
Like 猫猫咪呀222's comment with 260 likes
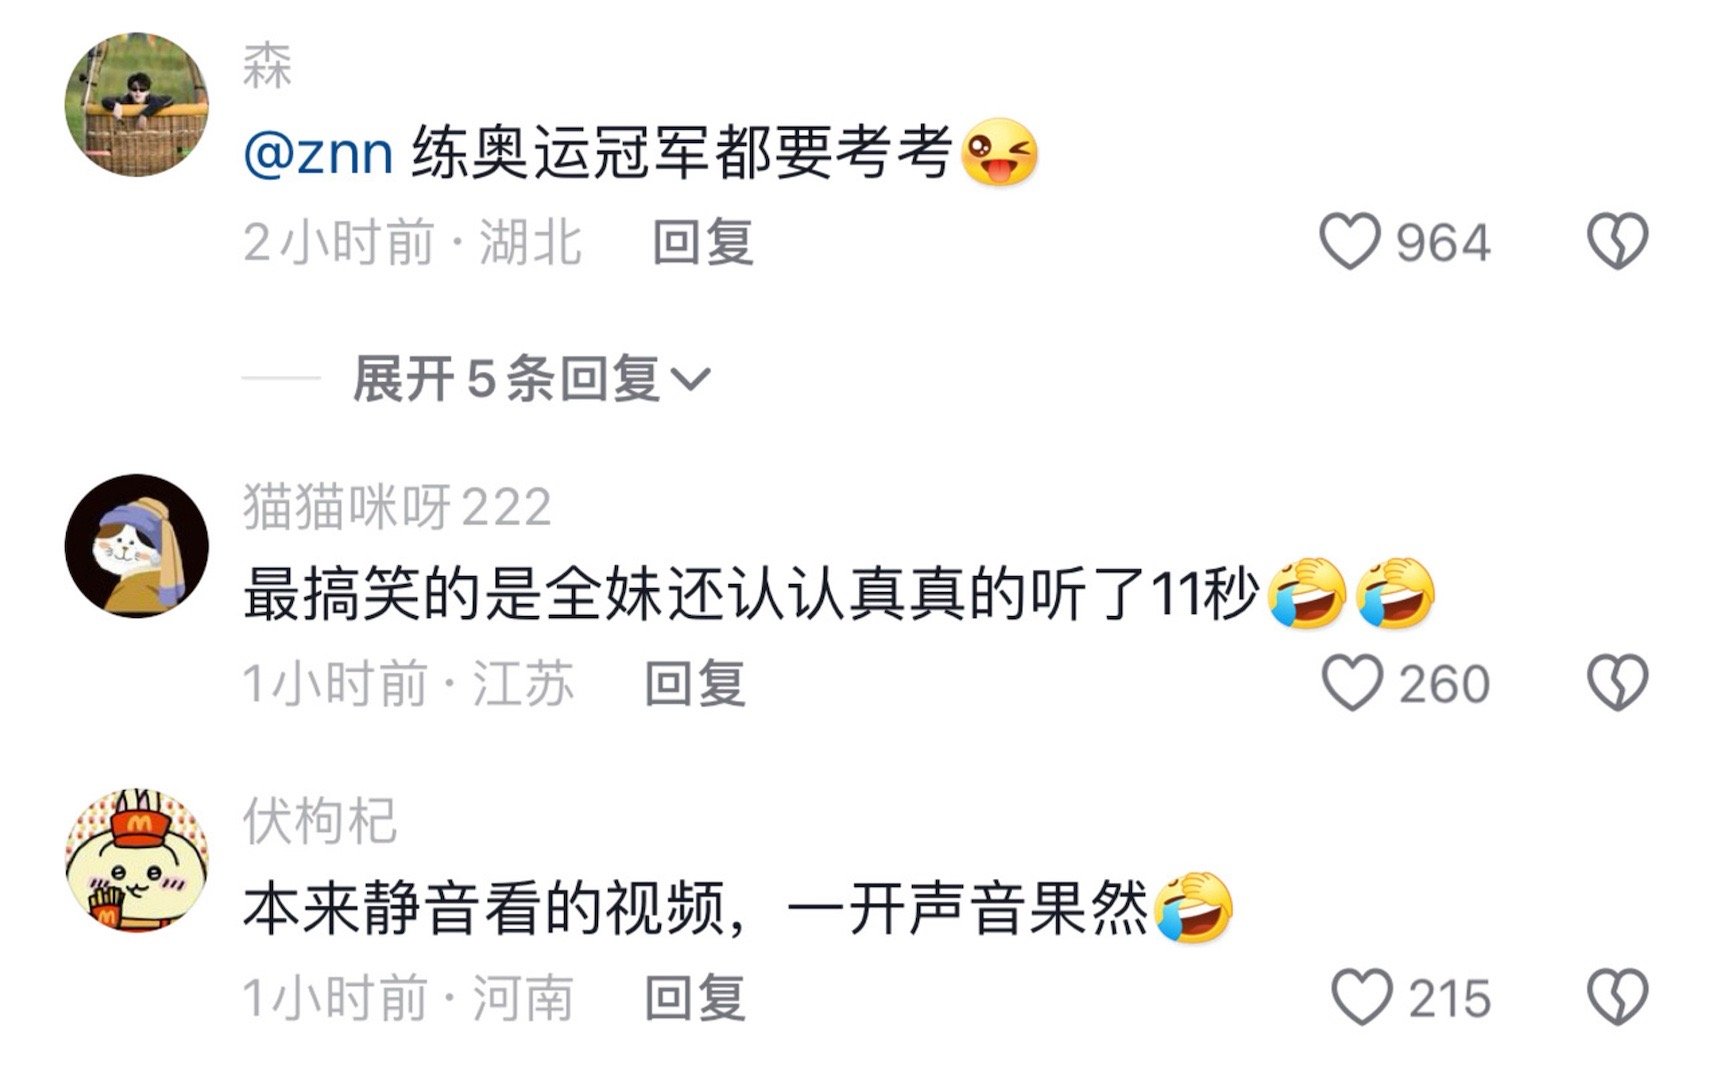coord(1352,683)
